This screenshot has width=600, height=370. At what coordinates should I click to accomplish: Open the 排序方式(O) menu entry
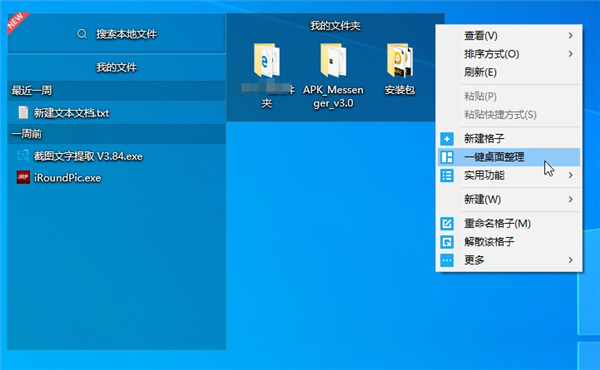click(509, 54)
